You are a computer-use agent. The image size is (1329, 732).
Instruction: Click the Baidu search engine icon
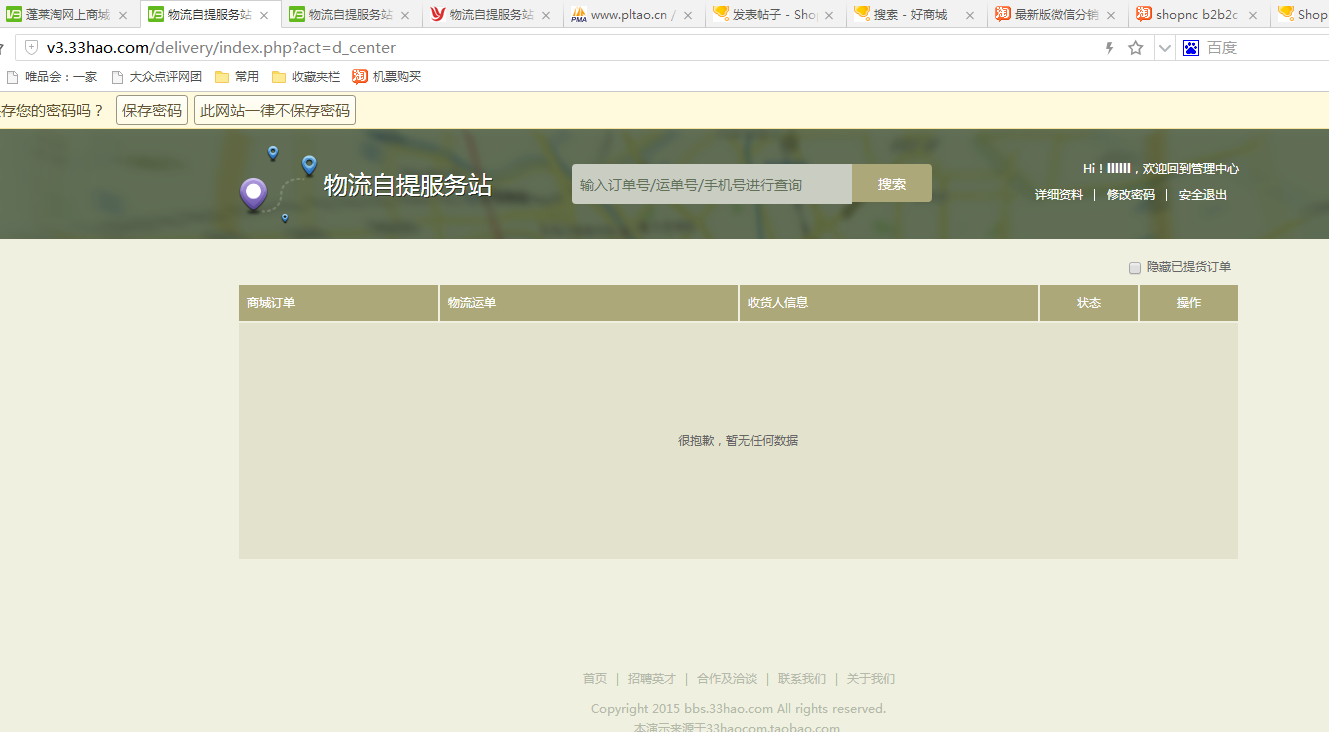[x=1191, y=48]
